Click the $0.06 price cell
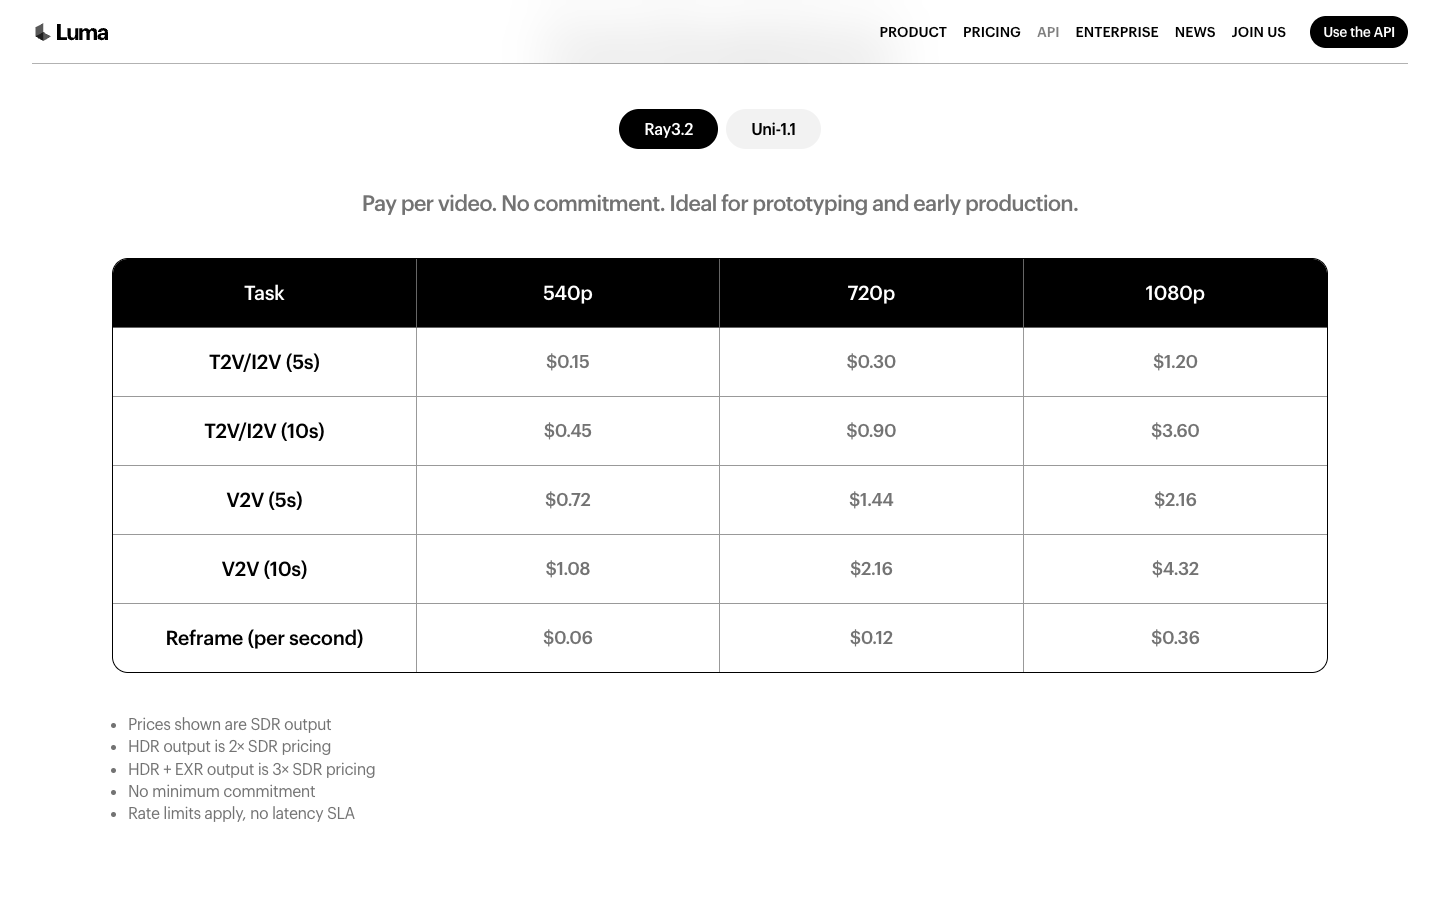1440x900 pixels. (x=568, y=638)
